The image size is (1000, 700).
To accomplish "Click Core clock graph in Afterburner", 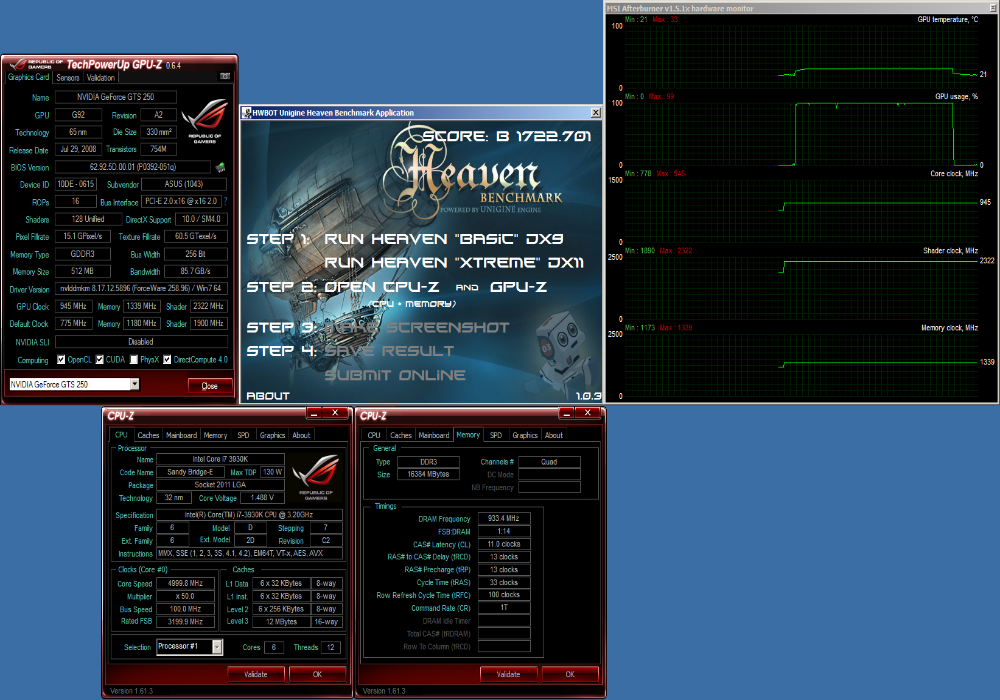I will 801,210.
